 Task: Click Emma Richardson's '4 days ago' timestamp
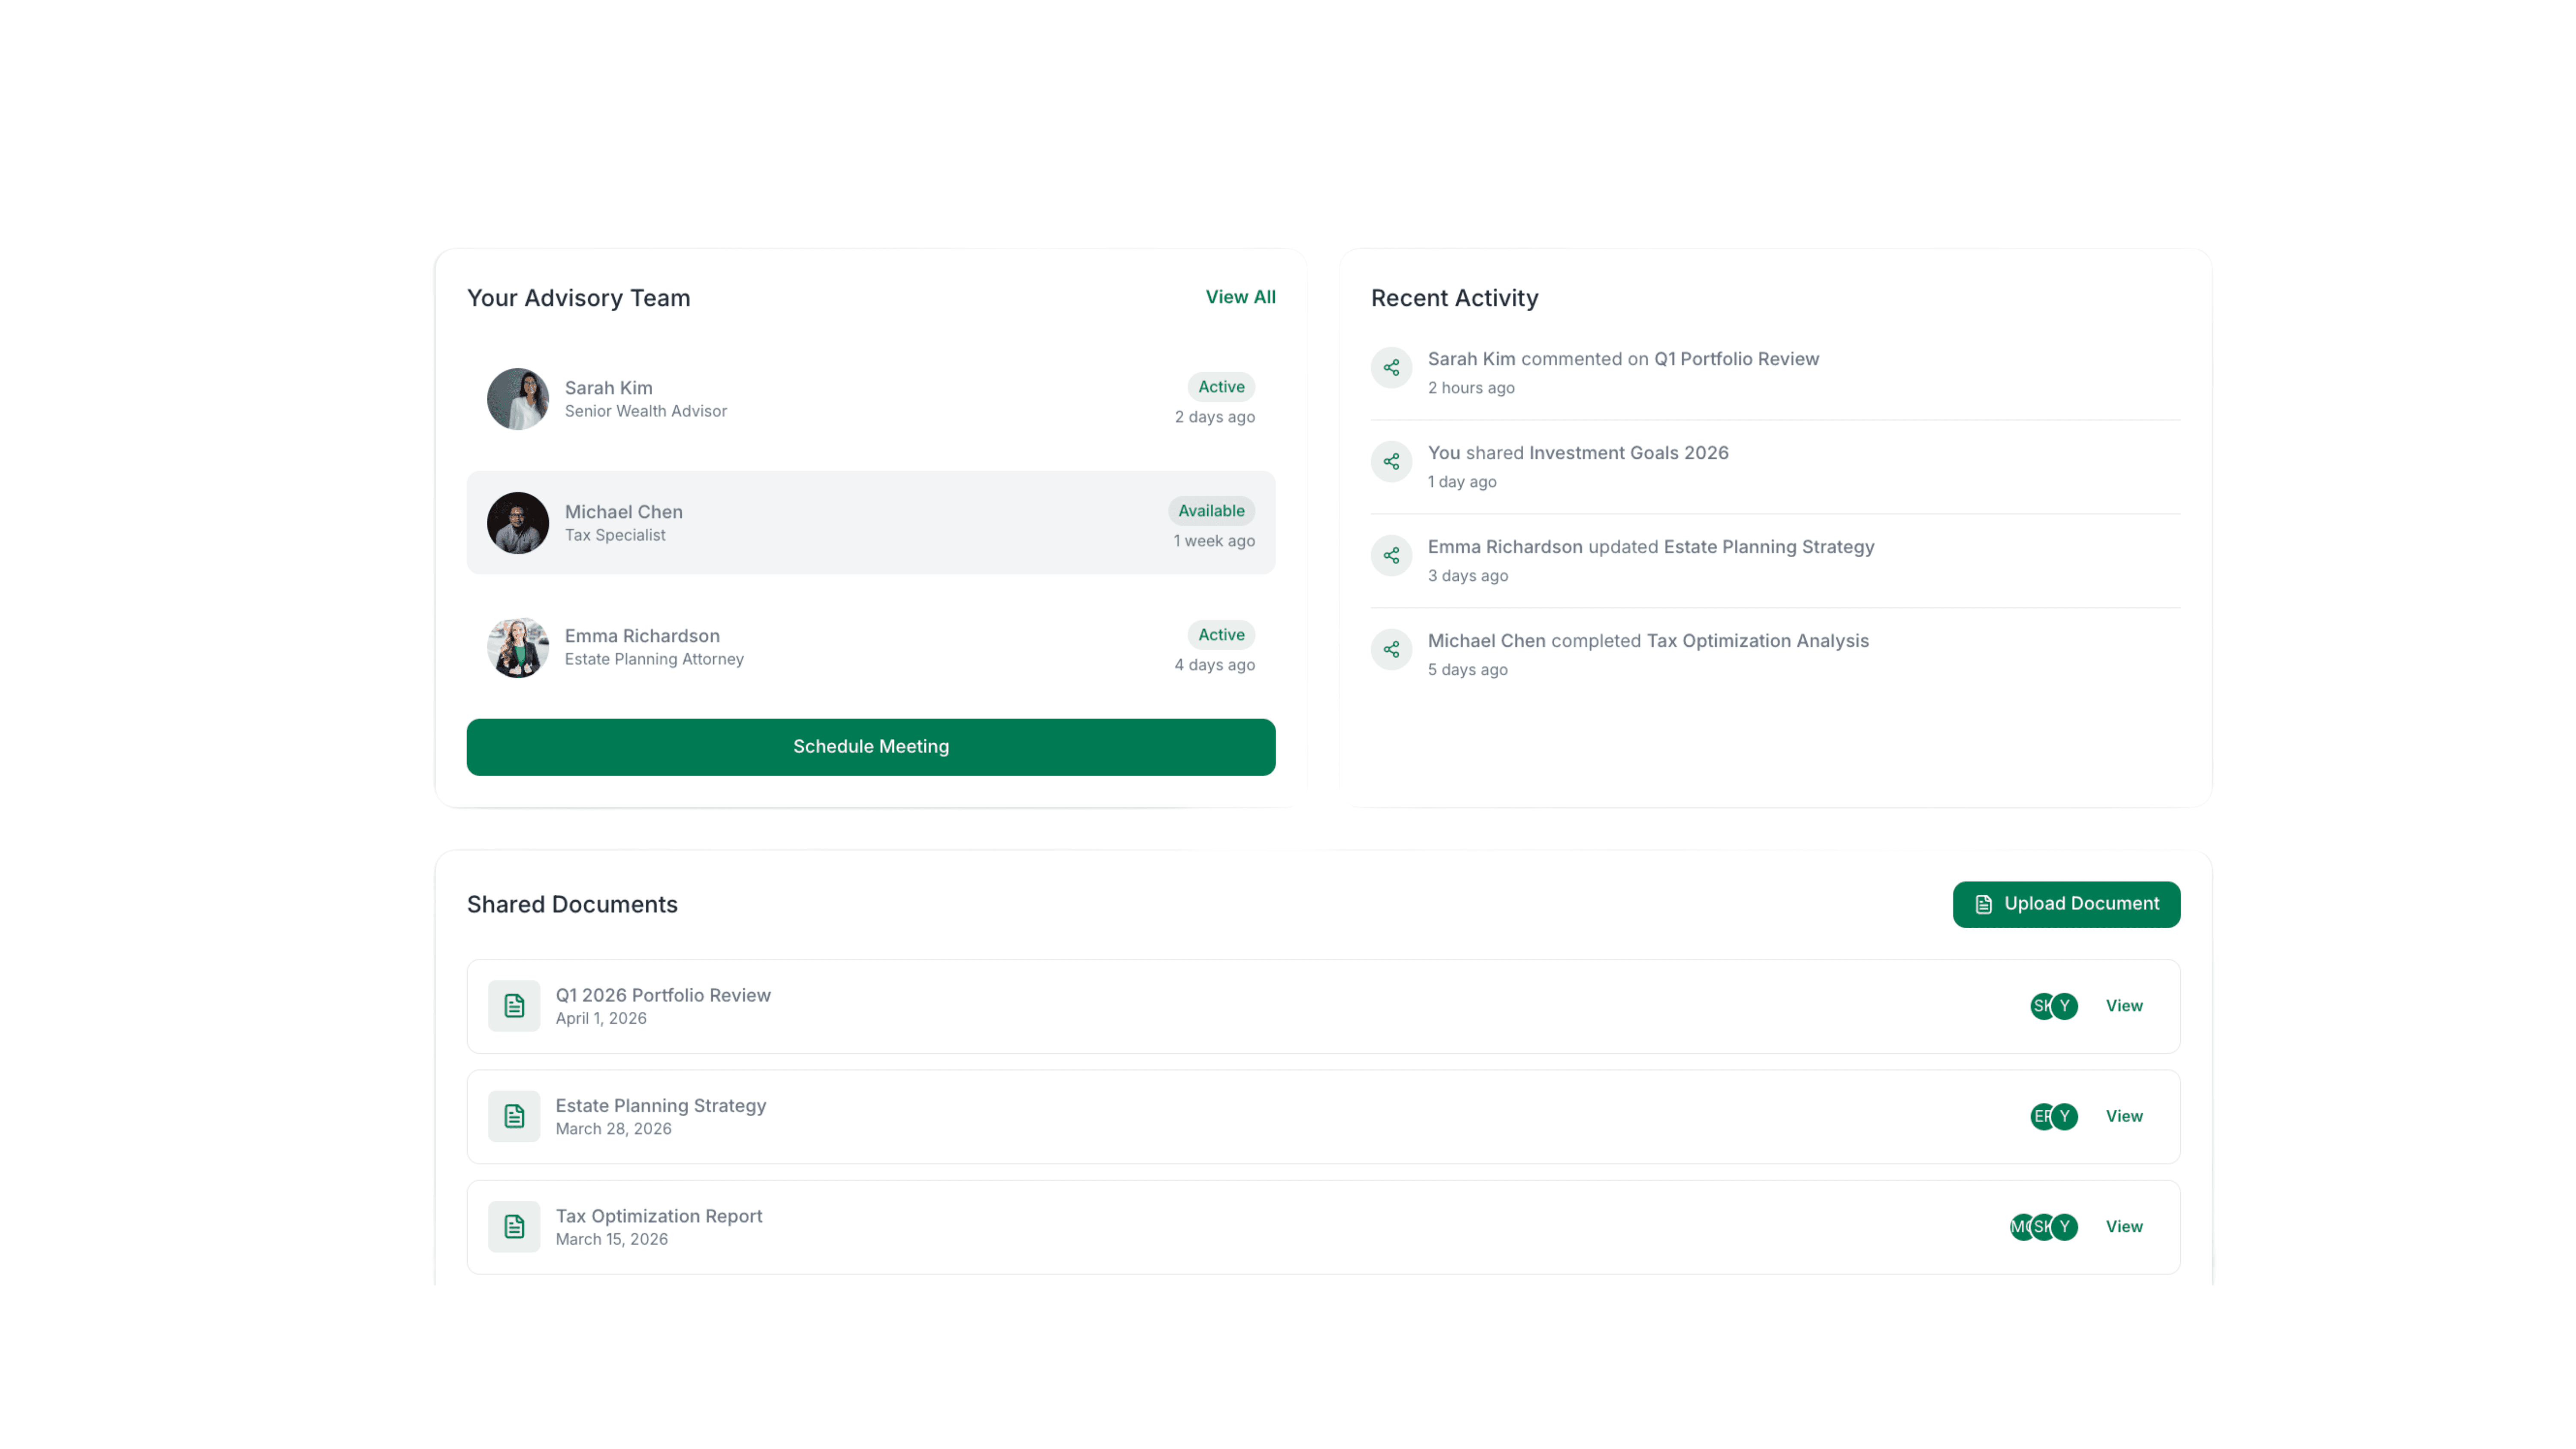(x=1215, y=665)
